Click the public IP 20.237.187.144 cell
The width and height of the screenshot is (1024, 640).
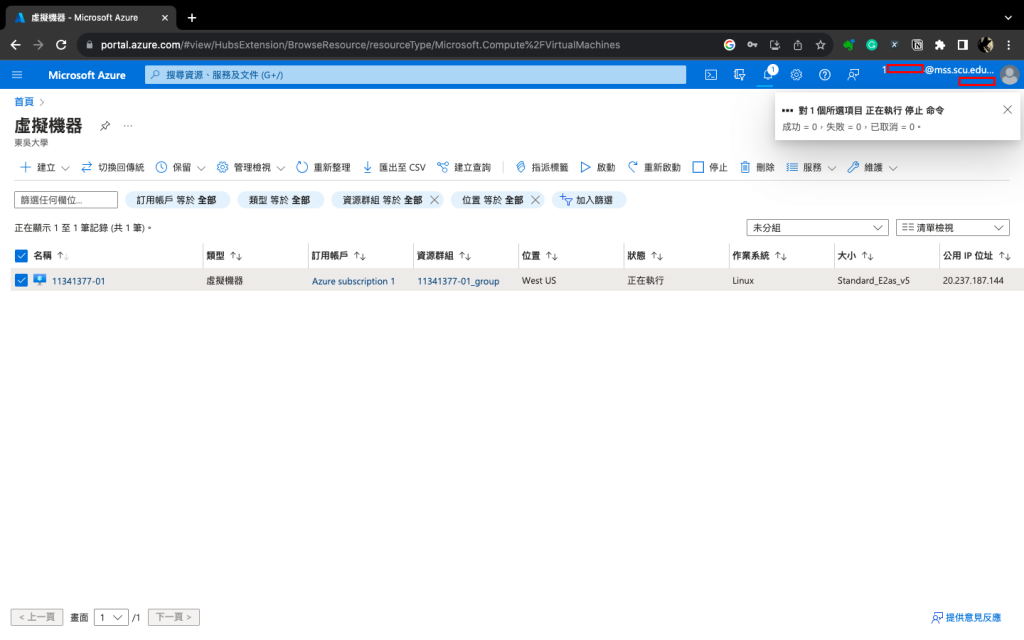point(972,280)
